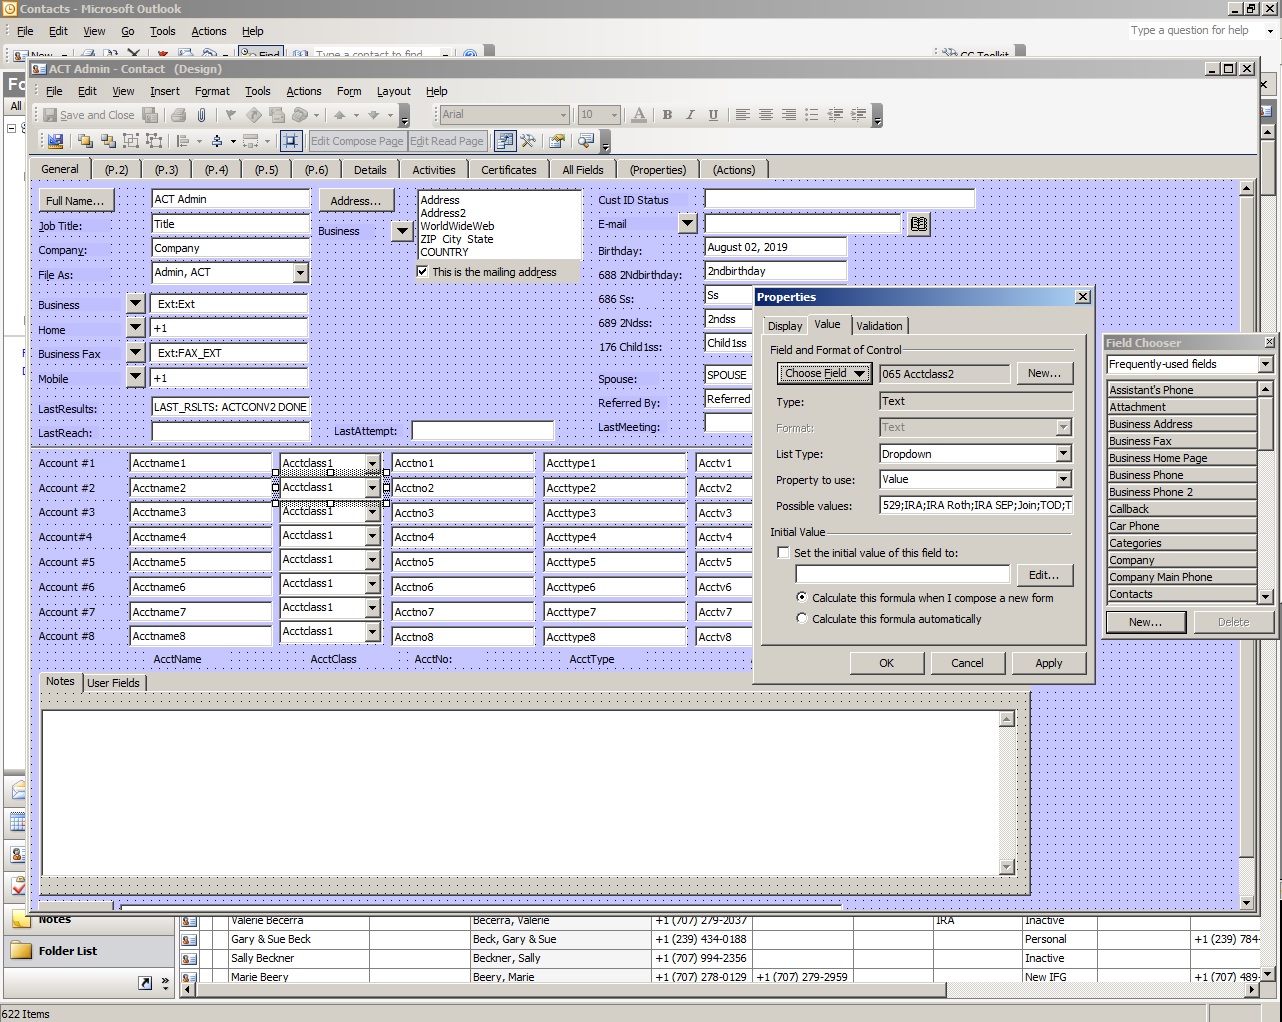Image resolution: width=1282 pixels, height=1022 pixels.
Task: Click Send to Back icon
Action: click(107, 141)
